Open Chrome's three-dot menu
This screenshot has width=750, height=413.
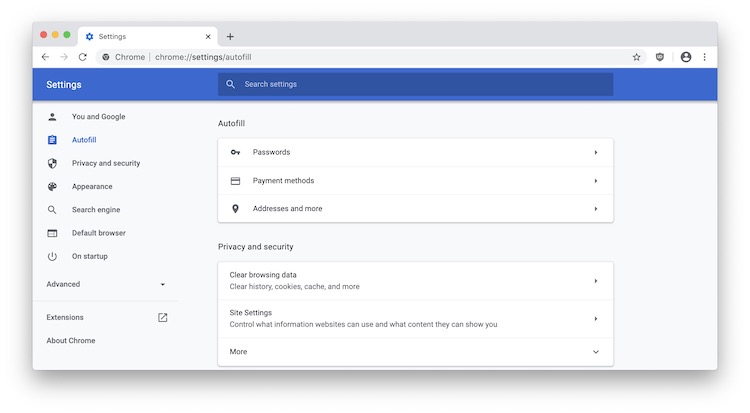(x=705, y=57)
